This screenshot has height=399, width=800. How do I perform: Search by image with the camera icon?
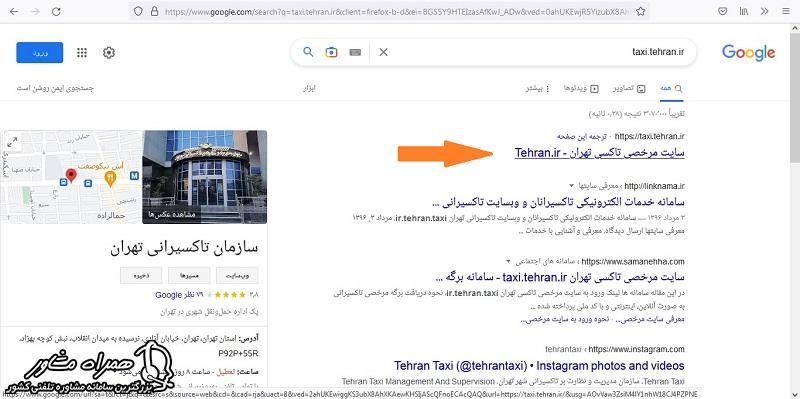point(332,52)
